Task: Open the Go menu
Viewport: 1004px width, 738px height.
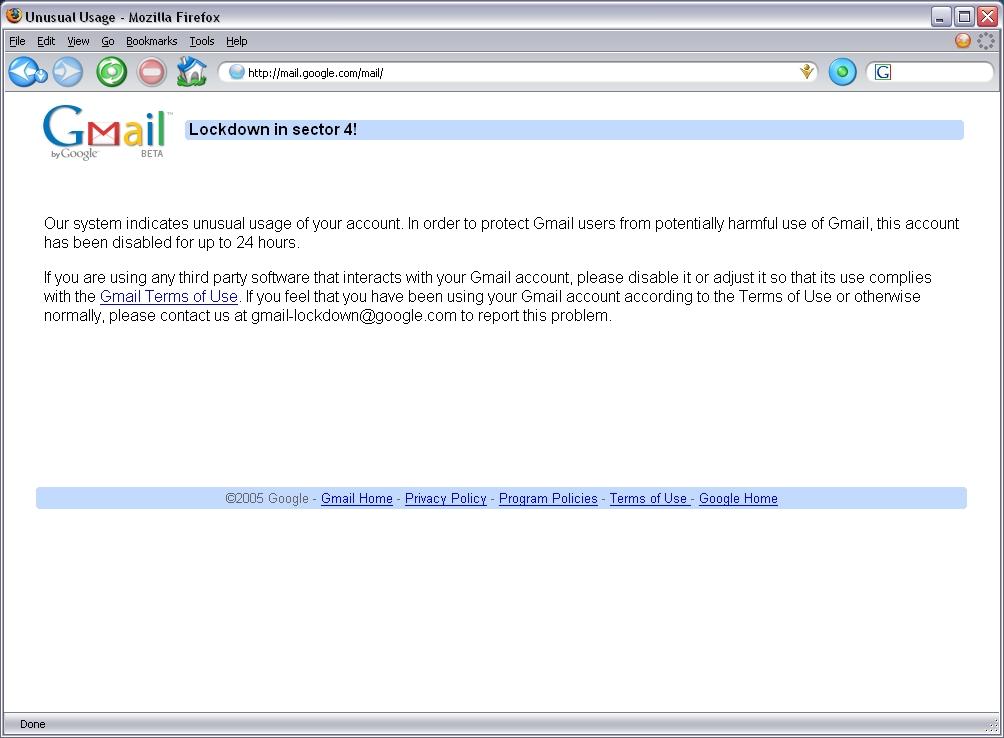Action: (x=108, y=41)
